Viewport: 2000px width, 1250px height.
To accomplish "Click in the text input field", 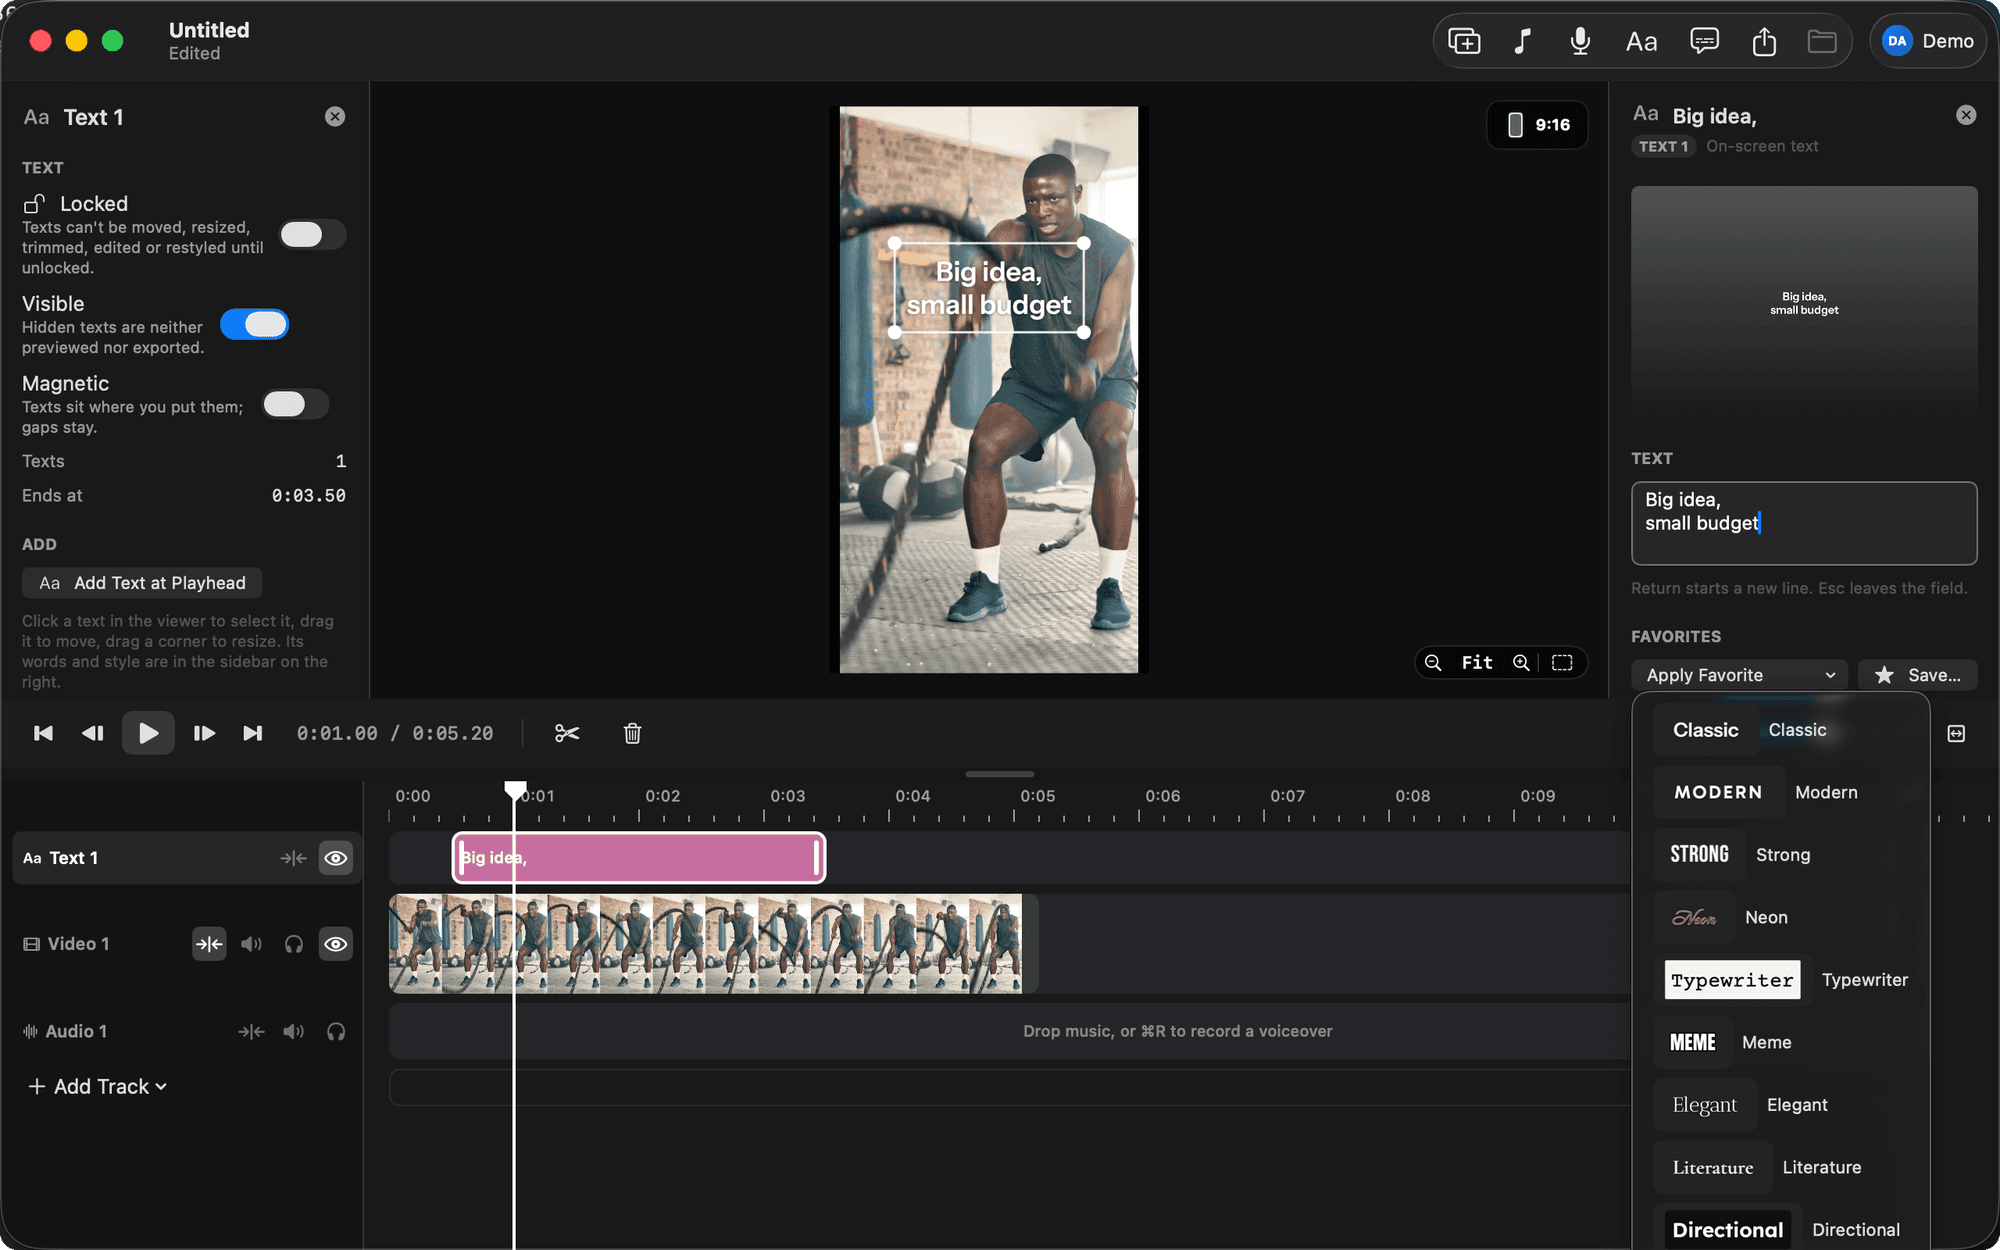I will (x=1804, y=523).
